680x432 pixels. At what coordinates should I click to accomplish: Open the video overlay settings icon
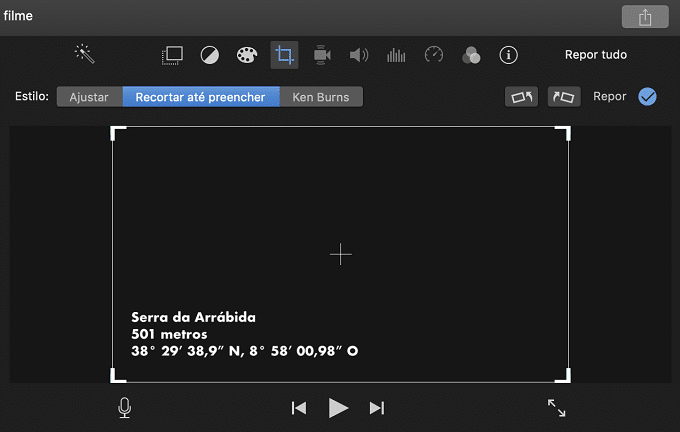(x=172, y=55)
